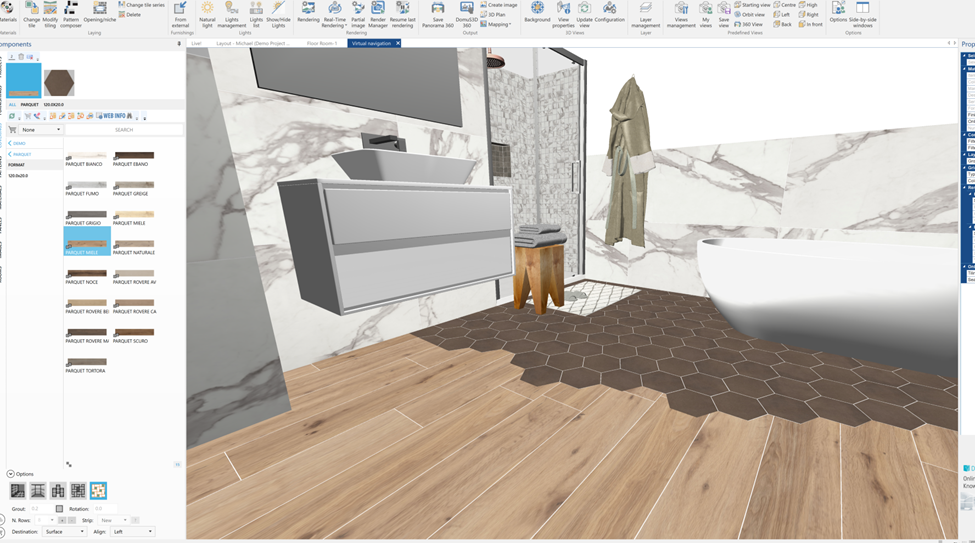Open the cart list None dropdown

[x=41, y=129]
